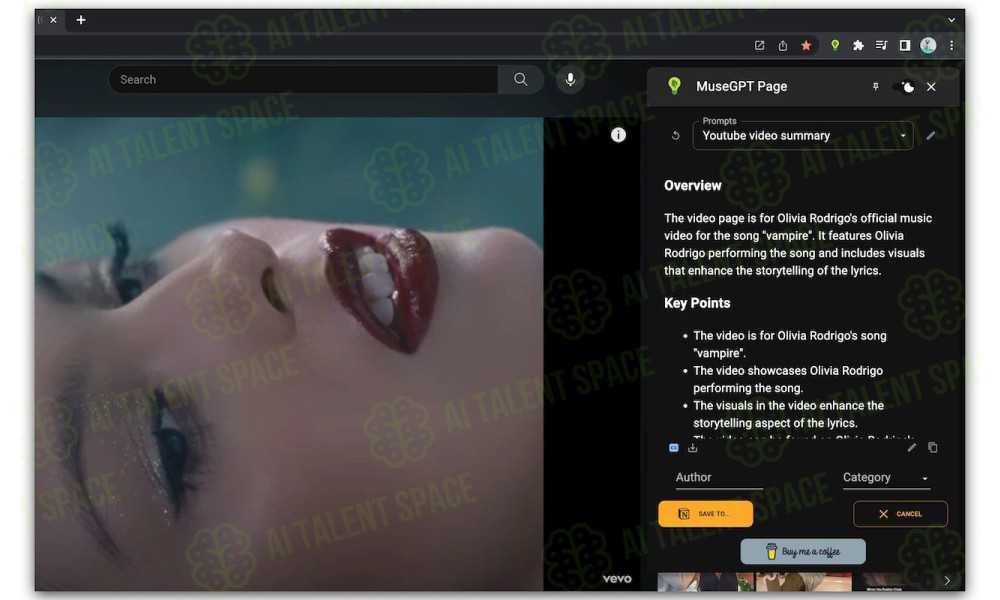
Task: Open the second suggested video thumbnail
Action: (804, 582)
